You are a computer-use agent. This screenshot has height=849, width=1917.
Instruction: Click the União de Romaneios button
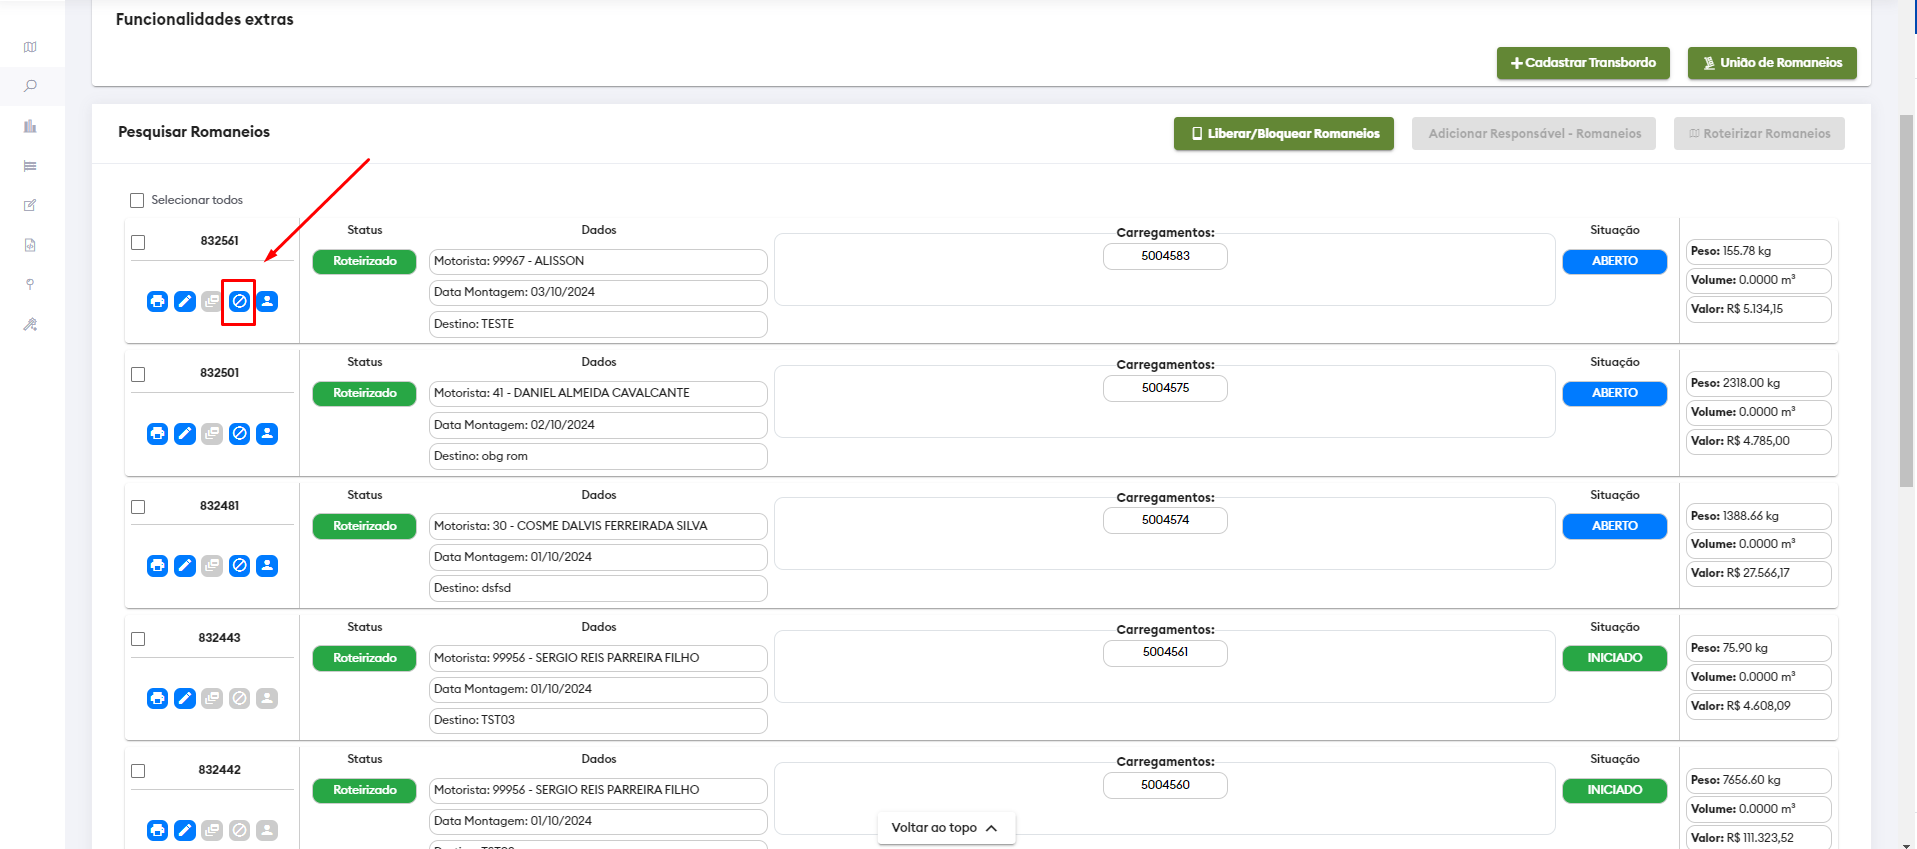pos(1771,62)
